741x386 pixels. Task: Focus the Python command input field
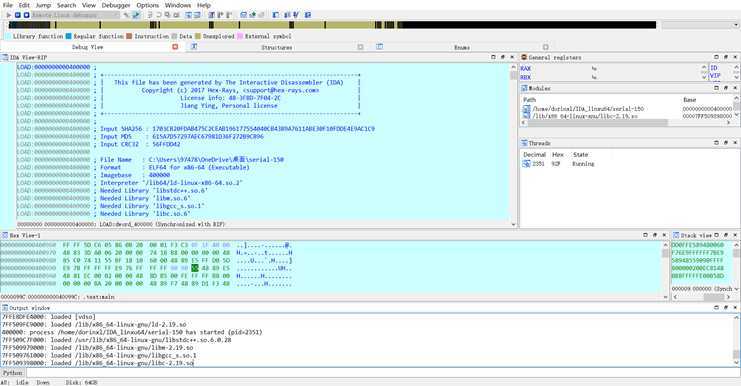coord(382,373)
